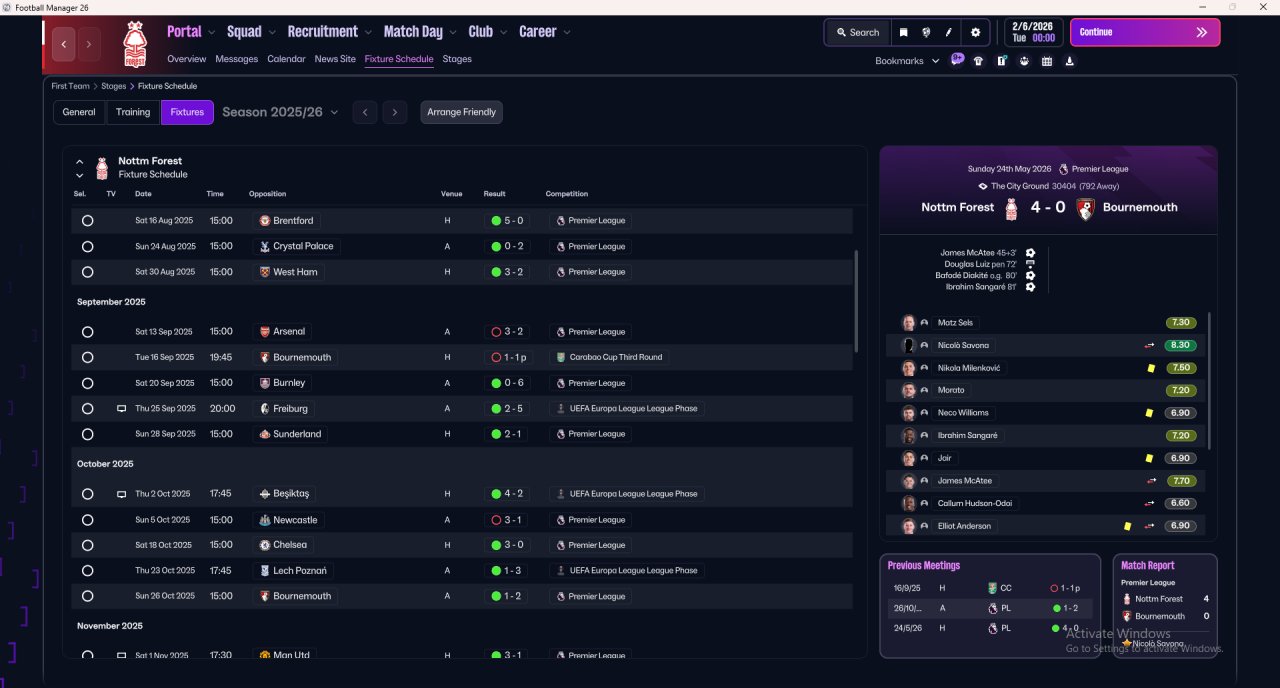Viewport: 1280px width, 688px height.
Task: Click the world head icon in top toolbar
Action: 926,32
